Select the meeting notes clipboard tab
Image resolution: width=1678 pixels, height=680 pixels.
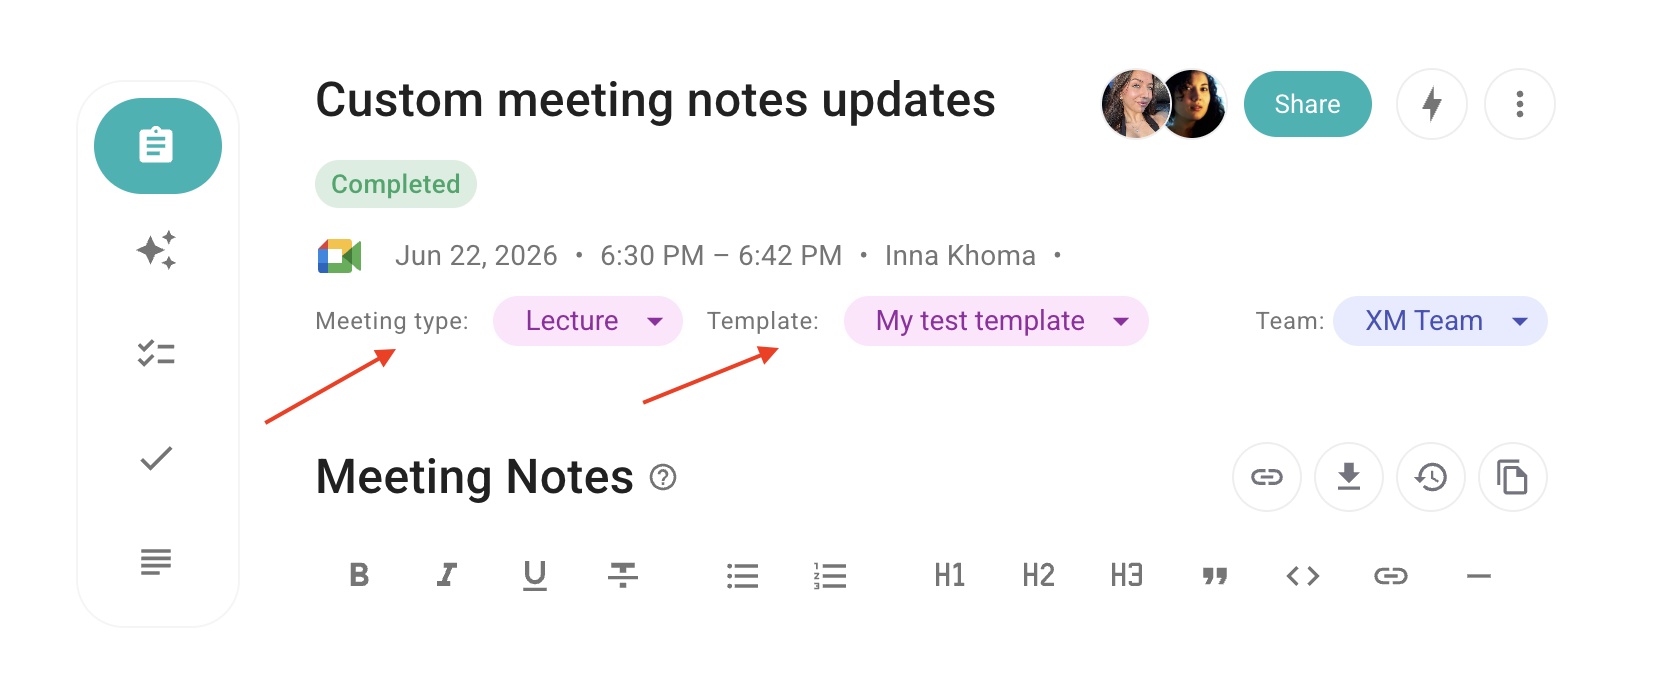[x=158, y=146]
